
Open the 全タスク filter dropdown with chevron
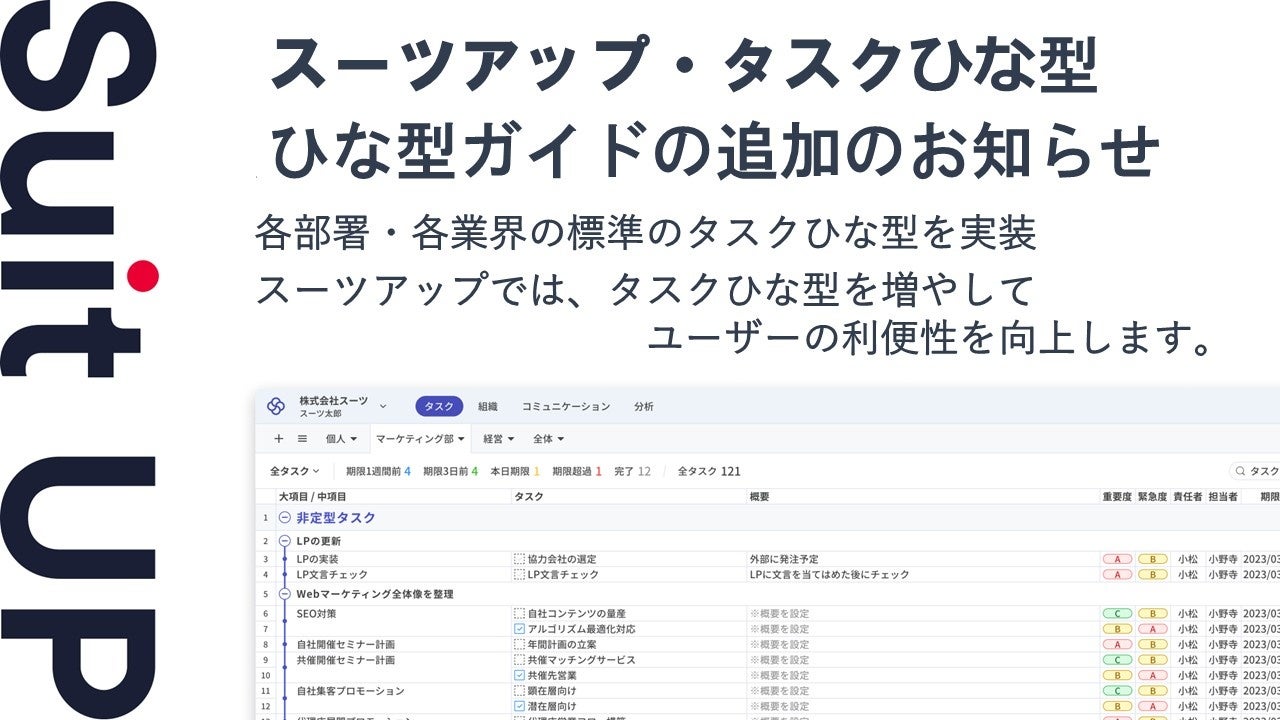click(294, 471)
